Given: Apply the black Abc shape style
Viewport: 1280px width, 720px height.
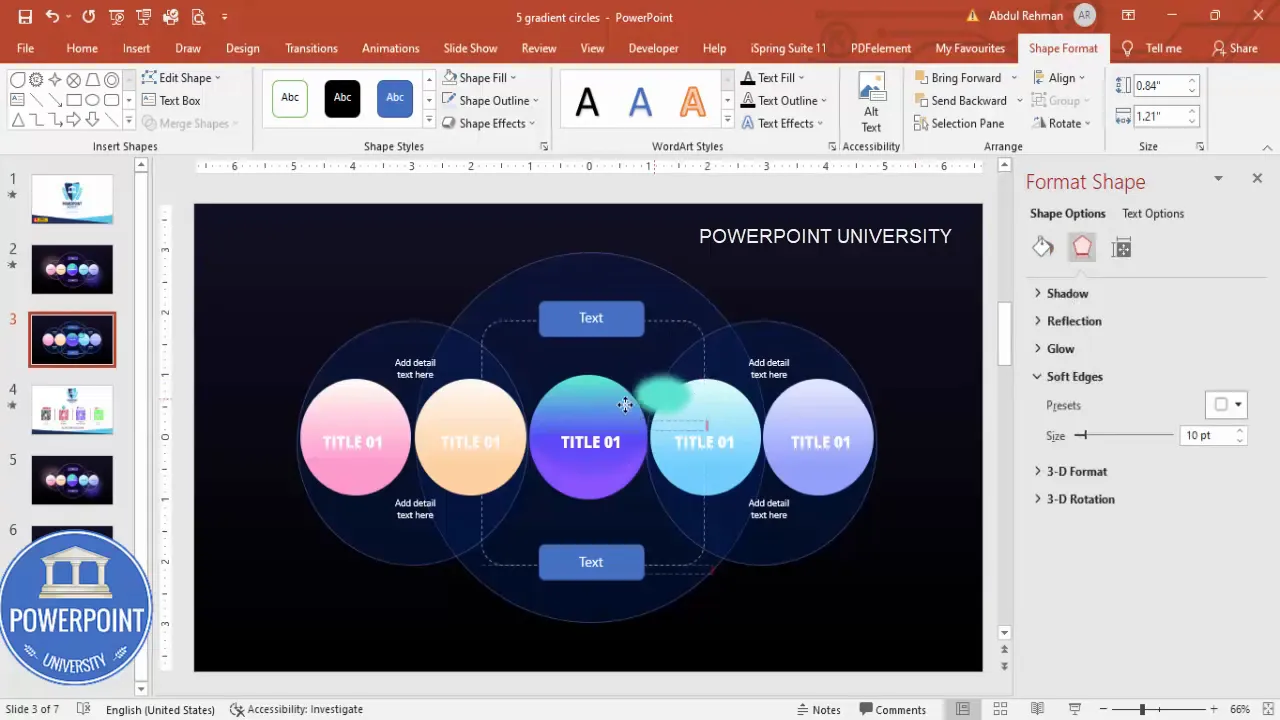Looking at the screenshot, I should pos(342,97).
